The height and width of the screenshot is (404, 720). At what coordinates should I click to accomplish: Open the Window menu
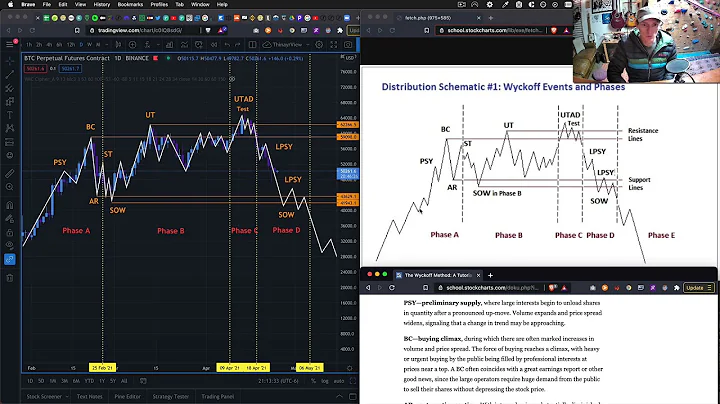coord(200,4)
